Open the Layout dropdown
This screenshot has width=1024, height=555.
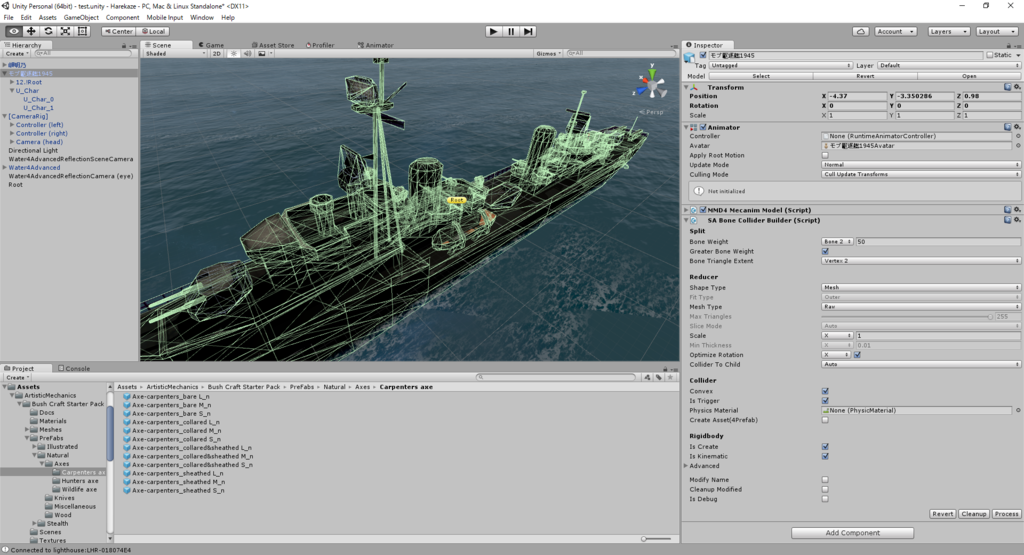pos(997,31)
